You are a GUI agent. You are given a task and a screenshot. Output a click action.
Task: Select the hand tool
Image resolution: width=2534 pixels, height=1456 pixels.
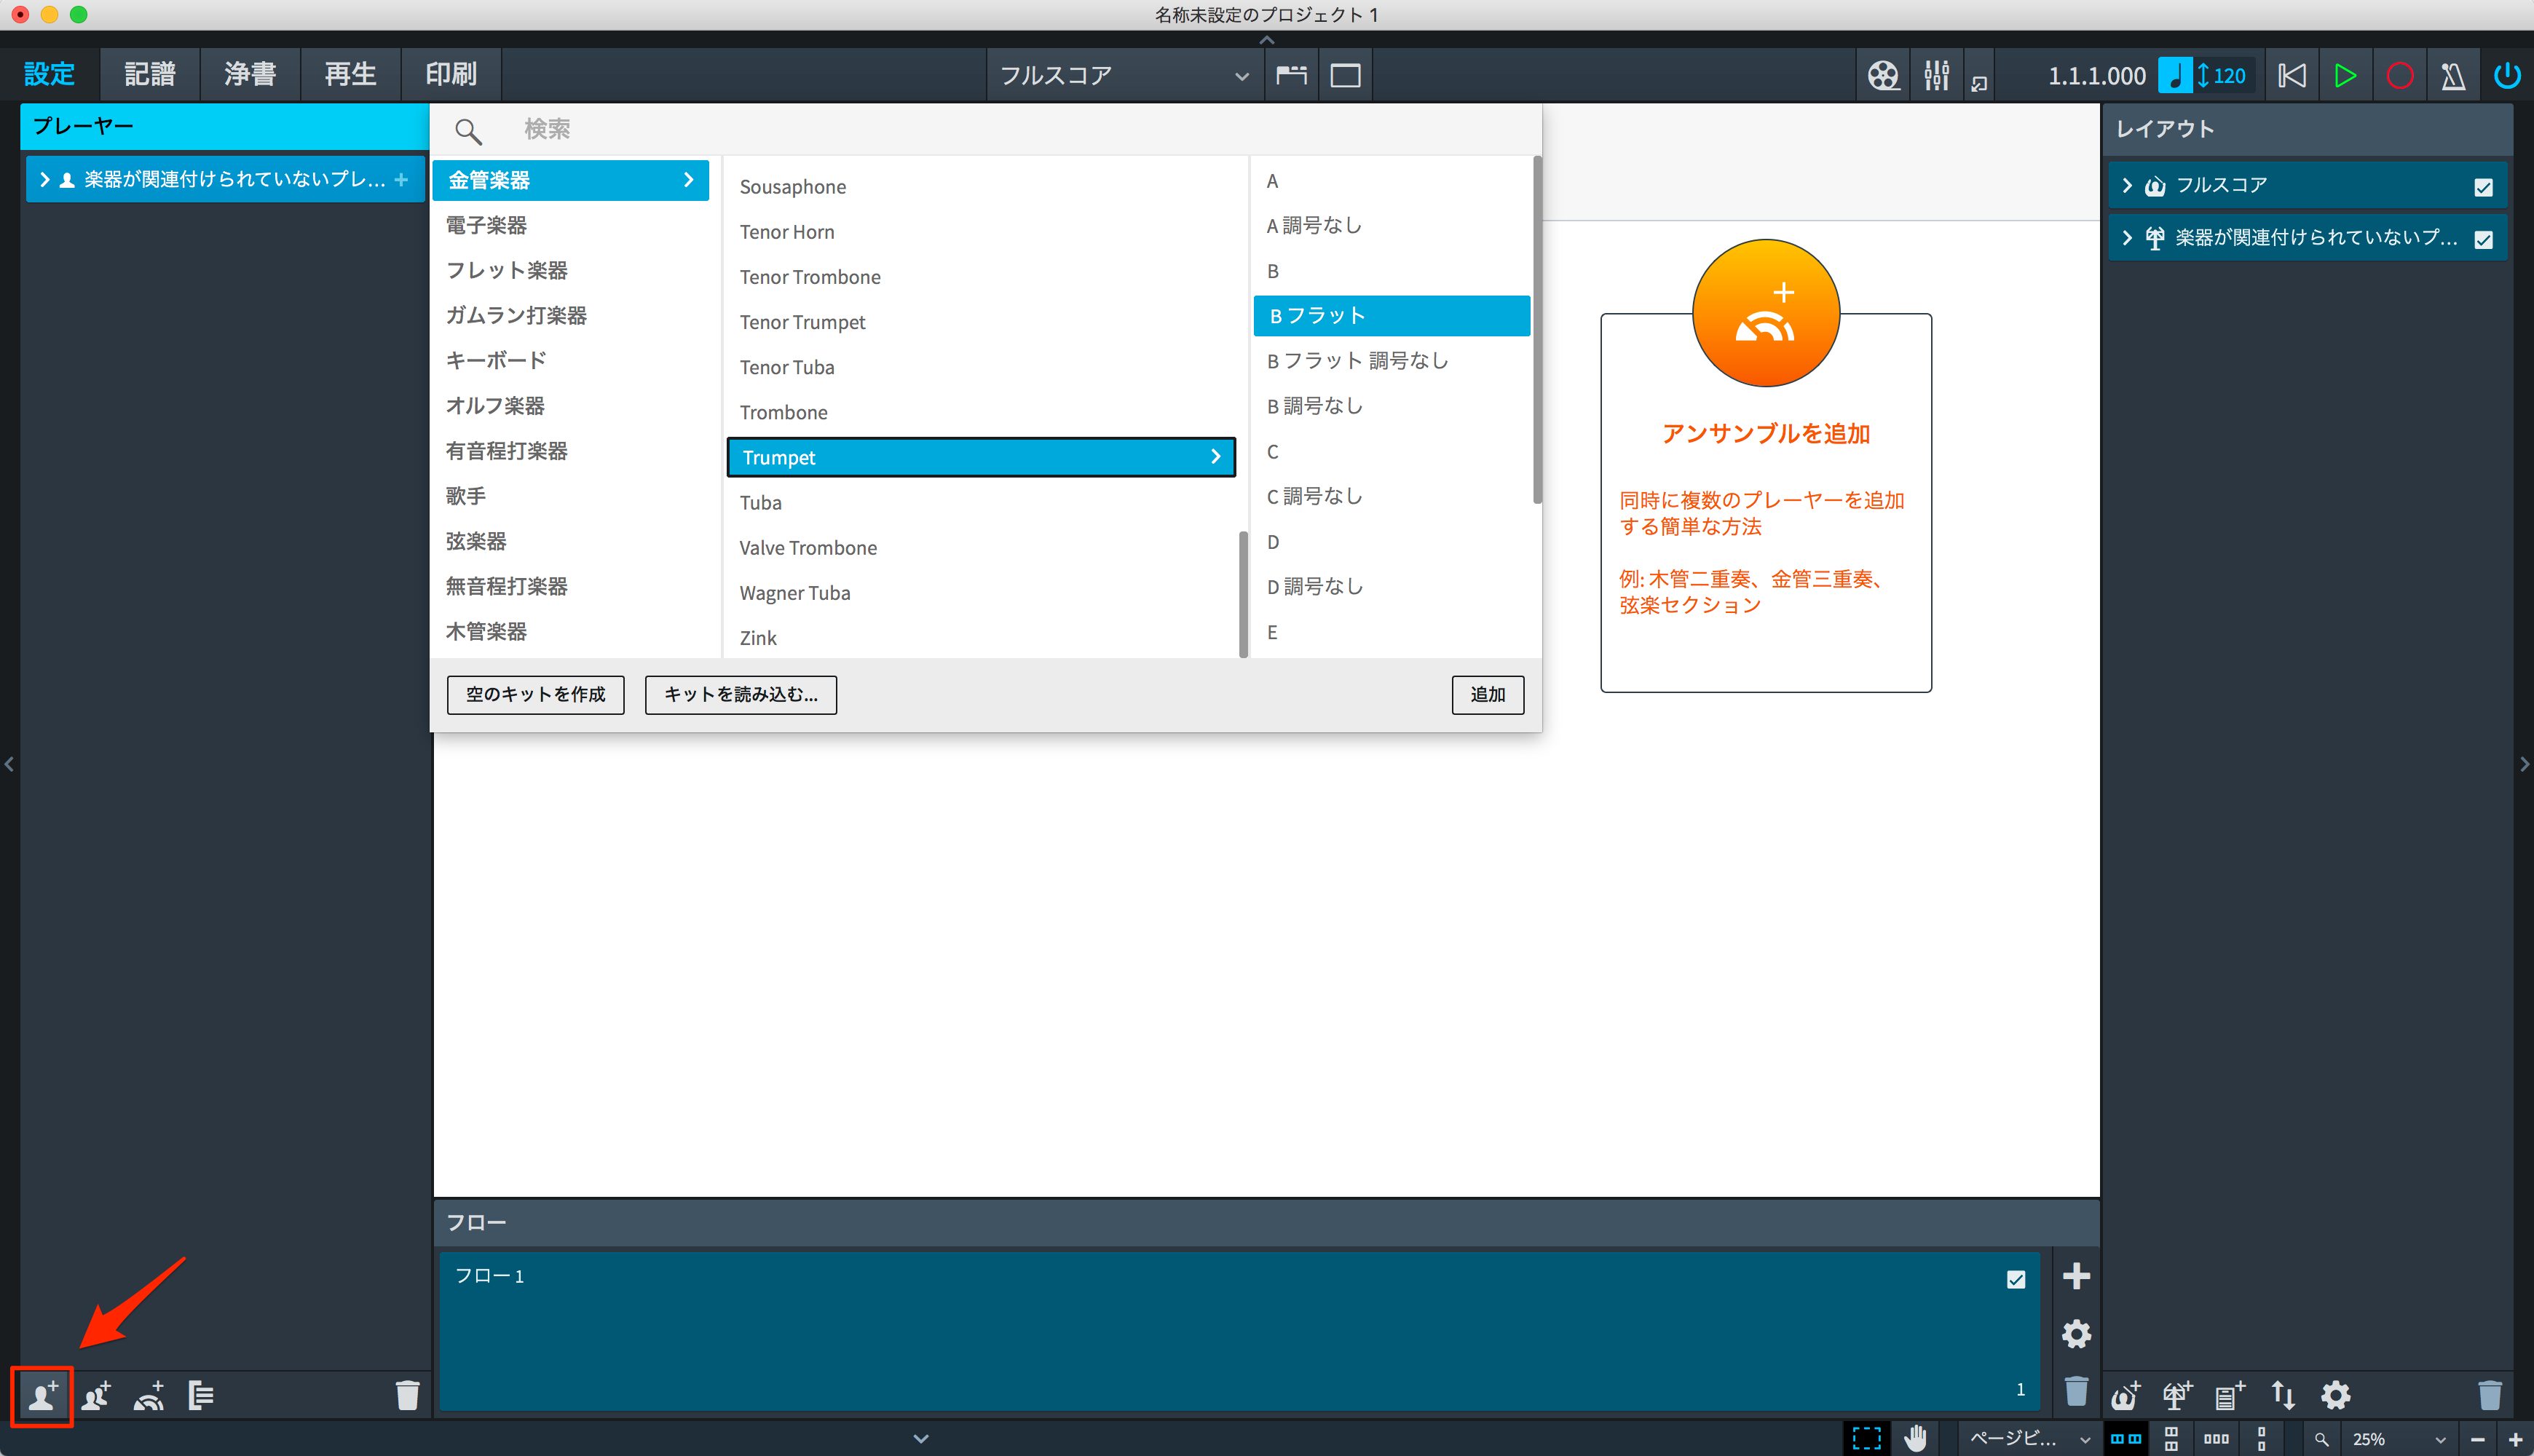1915,1438
